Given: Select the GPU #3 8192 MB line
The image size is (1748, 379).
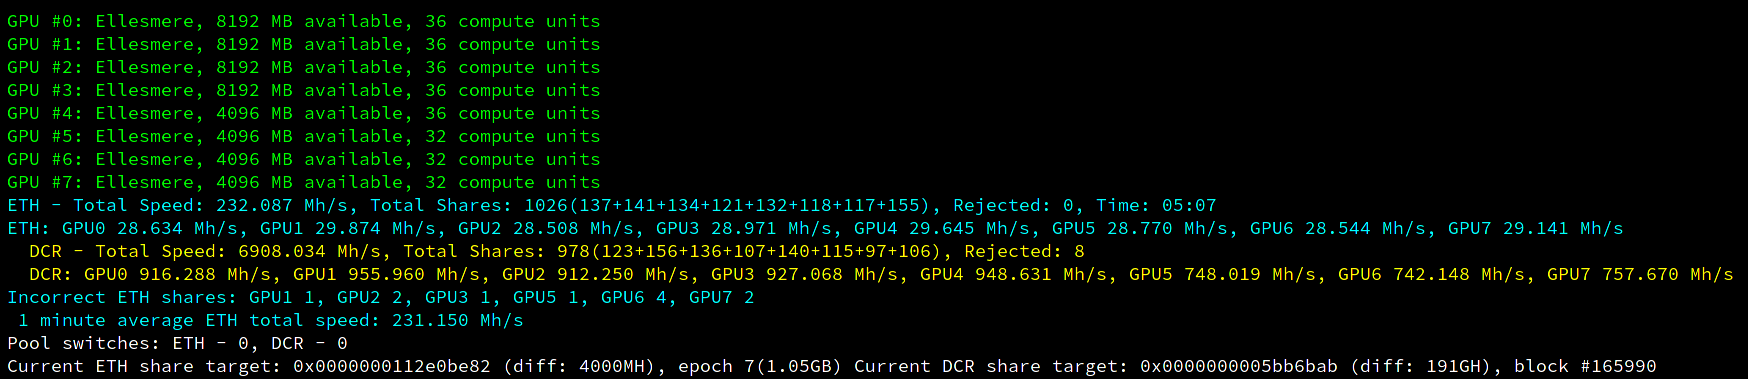Looking at the screenshot, I should coord(304,90).
